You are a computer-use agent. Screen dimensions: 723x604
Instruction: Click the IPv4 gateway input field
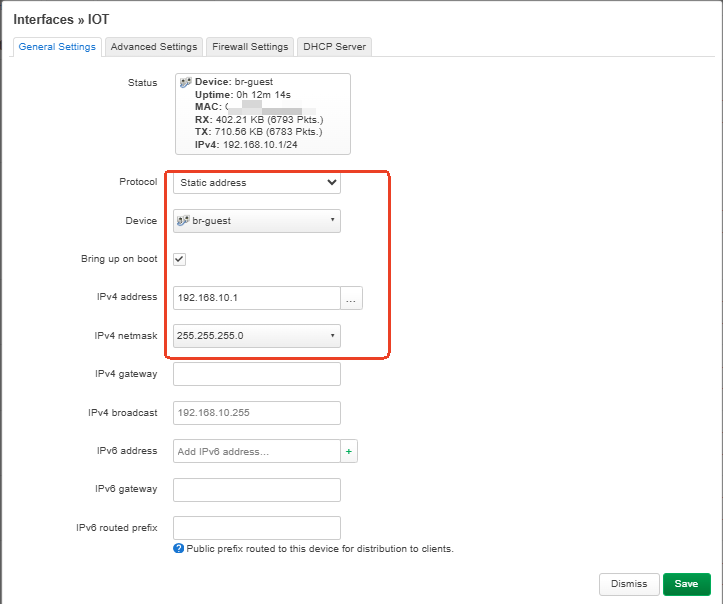[257, 374]
